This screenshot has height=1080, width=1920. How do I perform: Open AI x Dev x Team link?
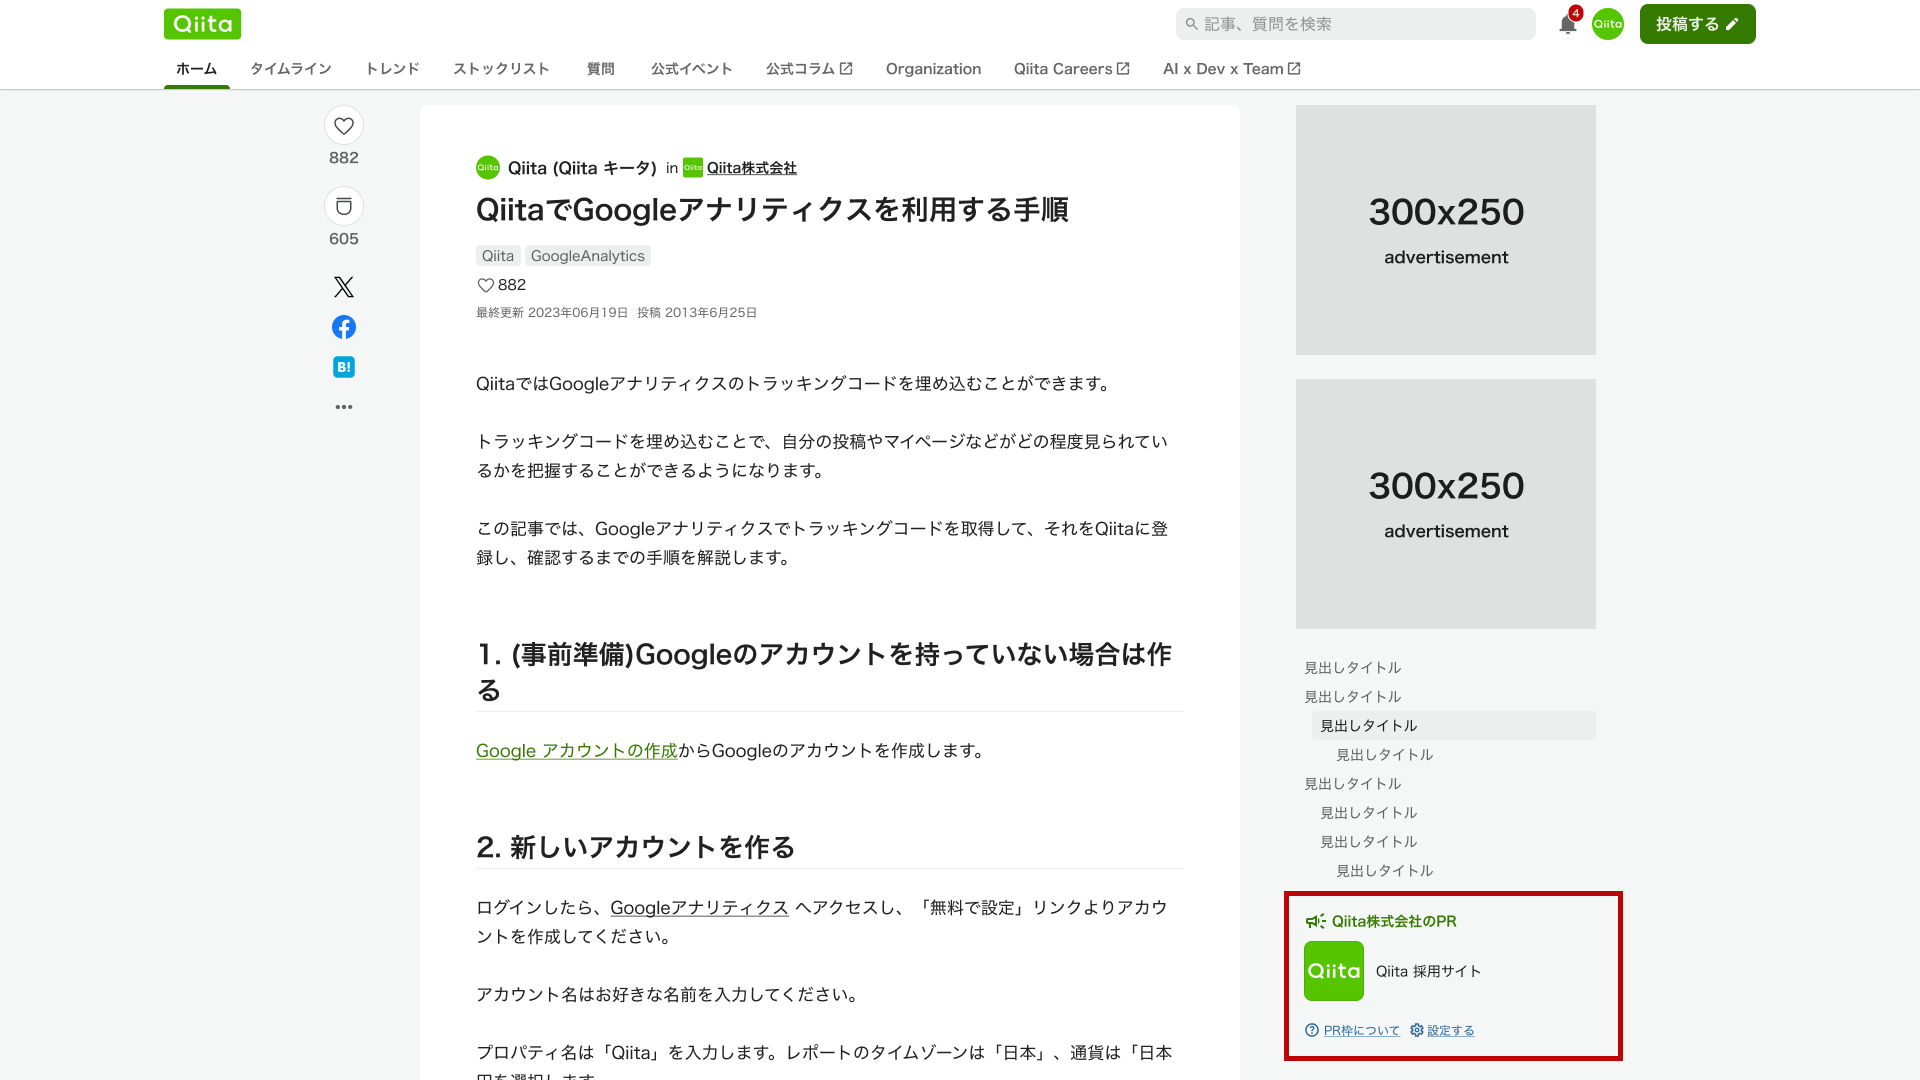1232,68
